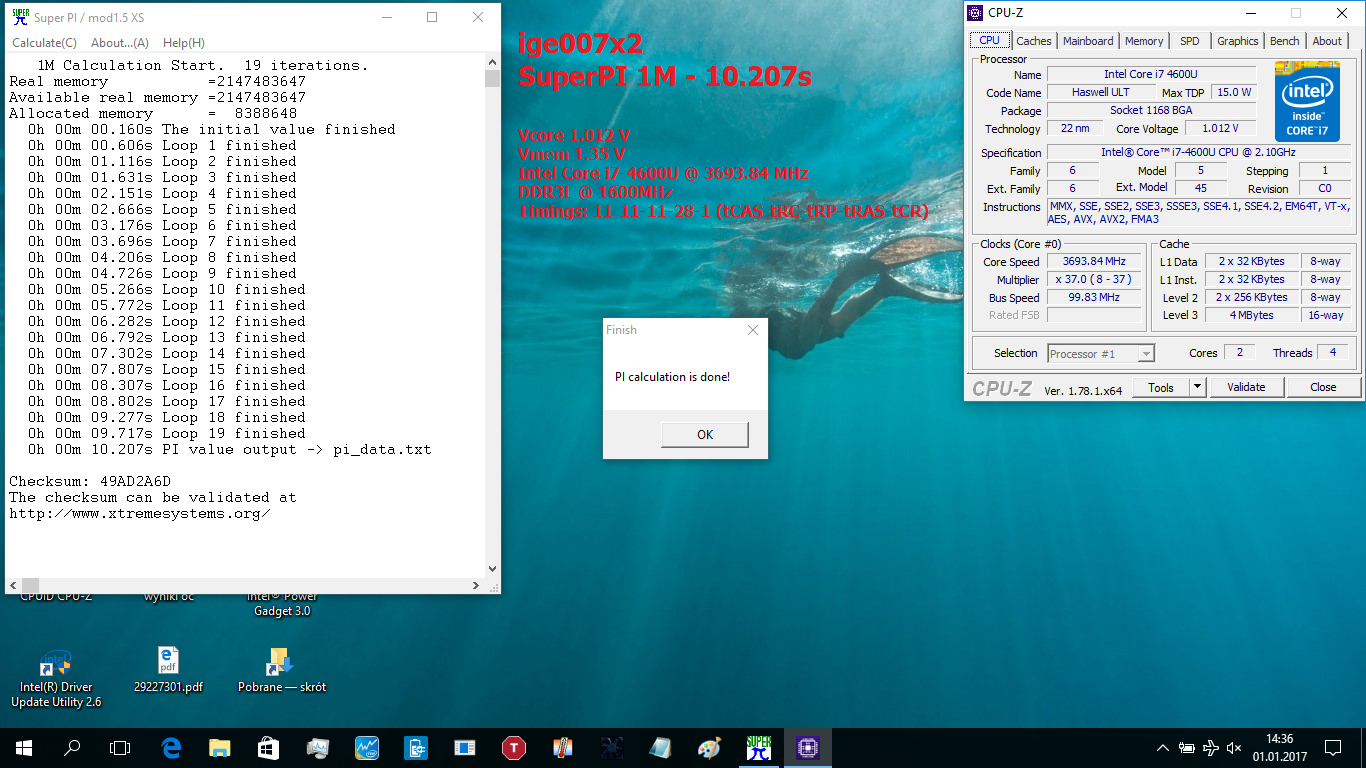
Task: Open the Action Center notification icon
Action: pos(1334,747)
